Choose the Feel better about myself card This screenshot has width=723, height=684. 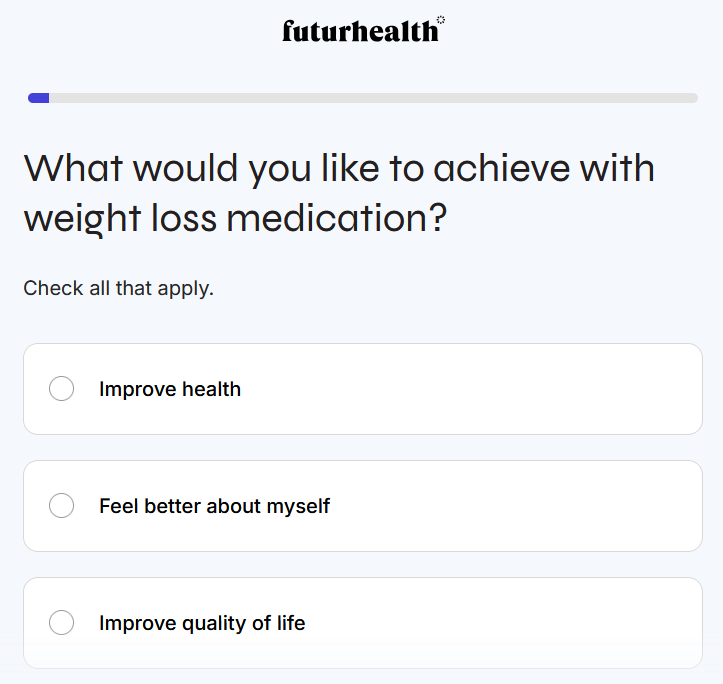click(x=500, y=506)
